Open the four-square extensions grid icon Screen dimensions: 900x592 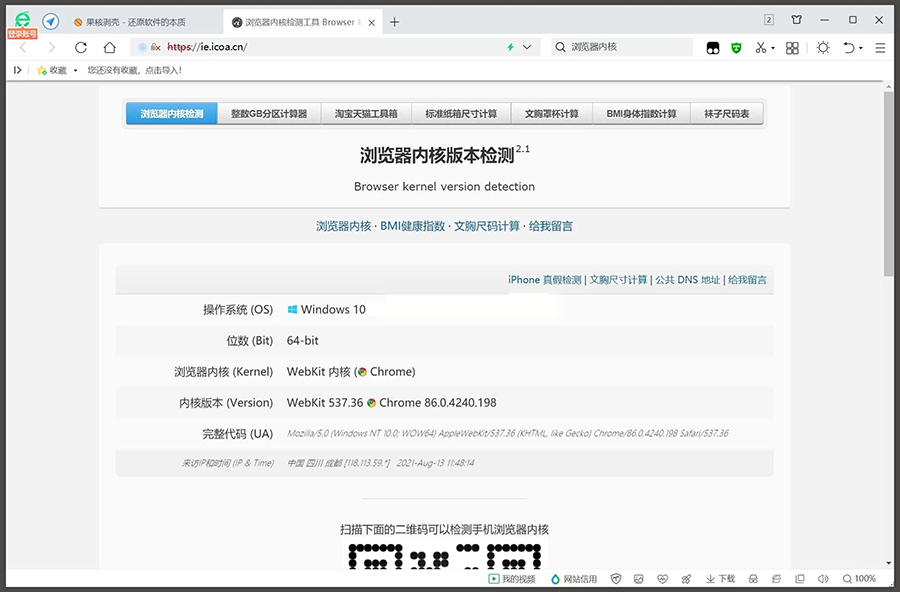(x=792, y=47)
